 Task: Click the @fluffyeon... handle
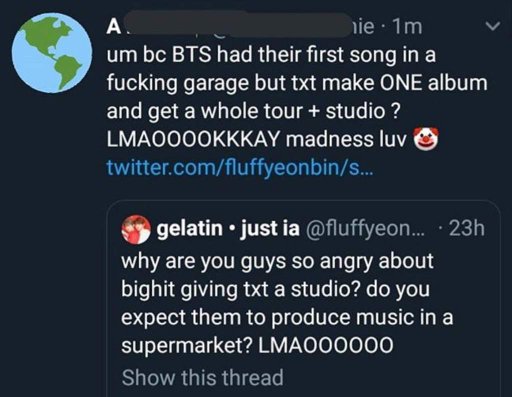point(363,229)
